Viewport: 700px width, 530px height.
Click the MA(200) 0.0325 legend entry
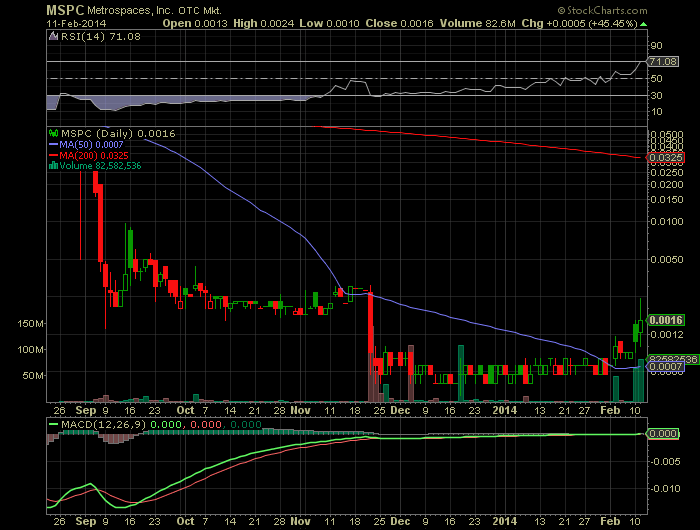coord(88,155)
